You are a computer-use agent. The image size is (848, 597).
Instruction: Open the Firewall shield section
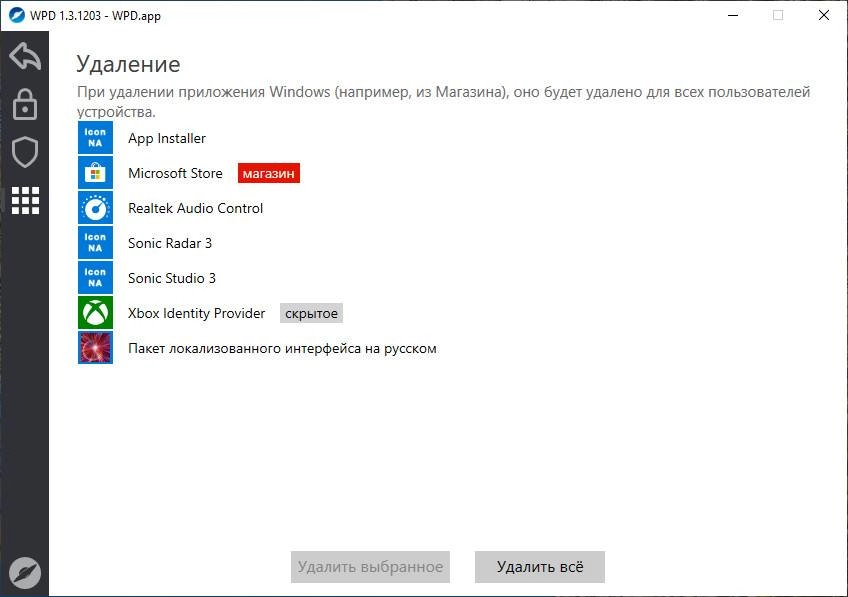(x=25, y=152)
